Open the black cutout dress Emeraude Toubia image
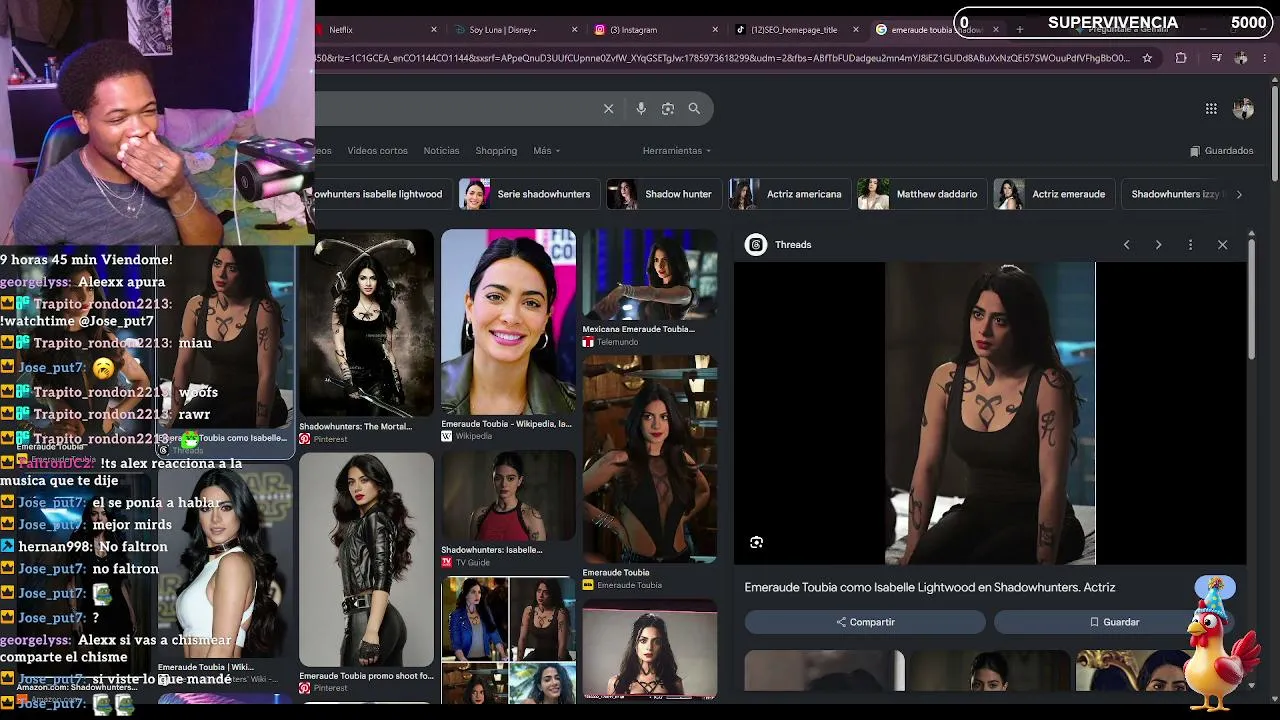Image resolution: width=1280 pixels, height=720 pixels. (650, 460)
